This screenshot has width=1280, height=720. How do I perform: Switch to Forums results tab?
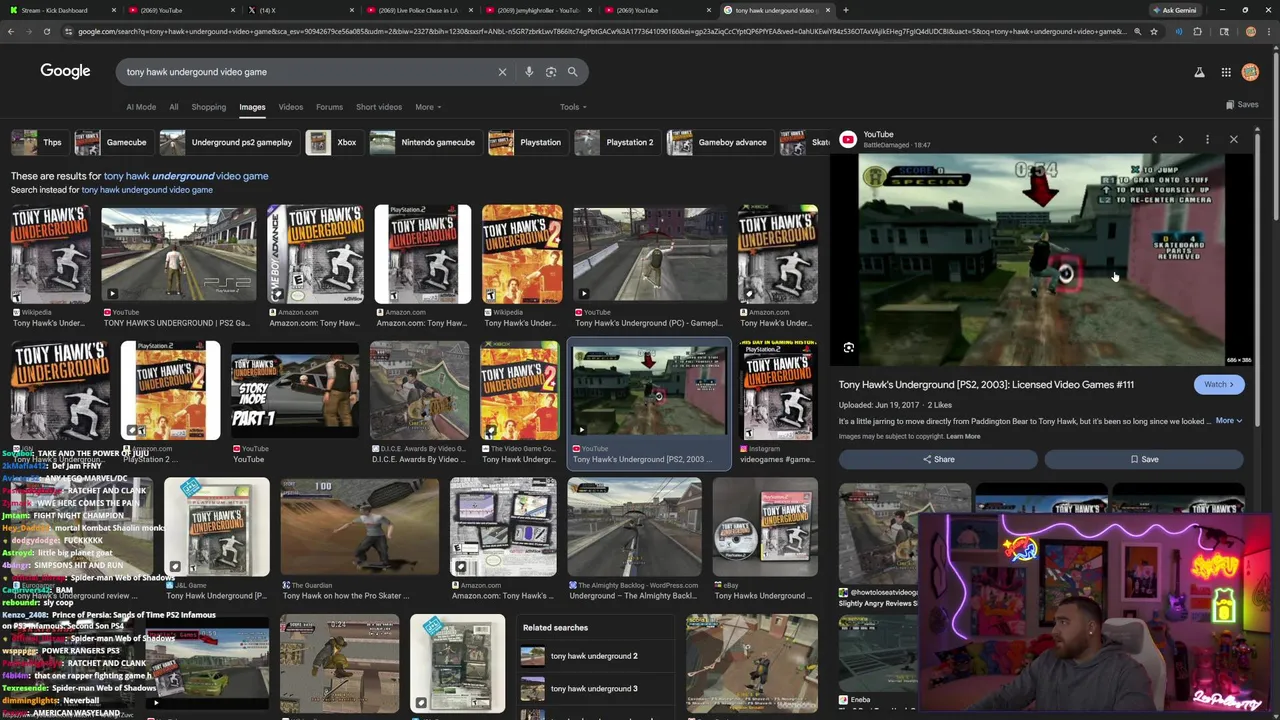pos(329,107)
